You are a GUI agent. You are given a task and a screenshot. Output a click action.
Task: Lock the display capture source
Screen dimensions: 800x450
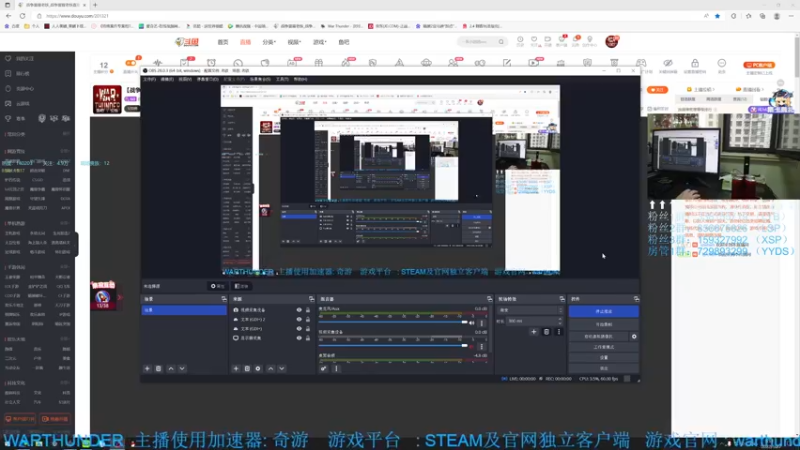click(308, 338)
